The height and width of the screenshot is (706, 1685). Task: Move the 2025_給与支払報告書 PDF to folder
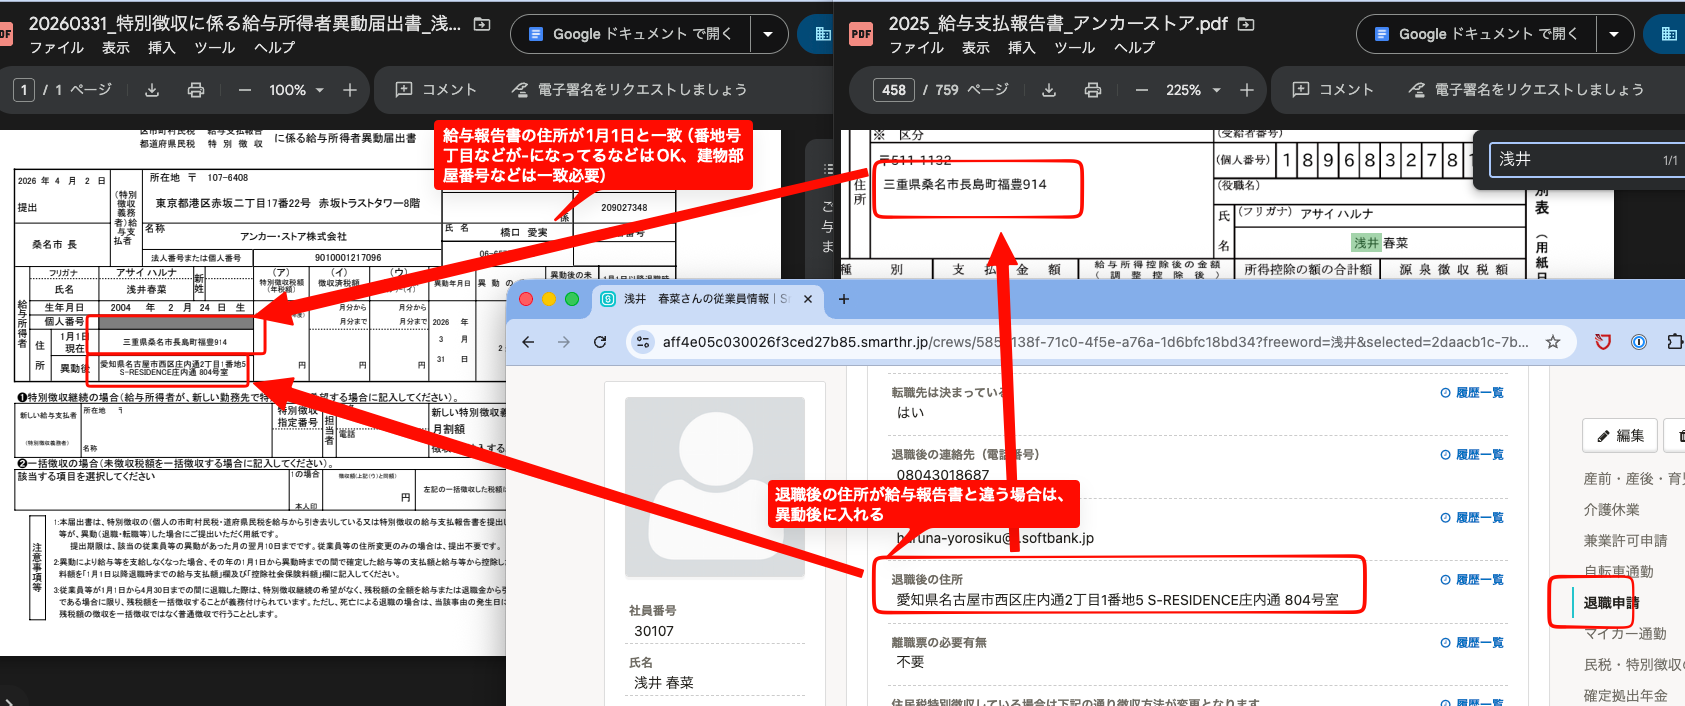point(1246,24)
